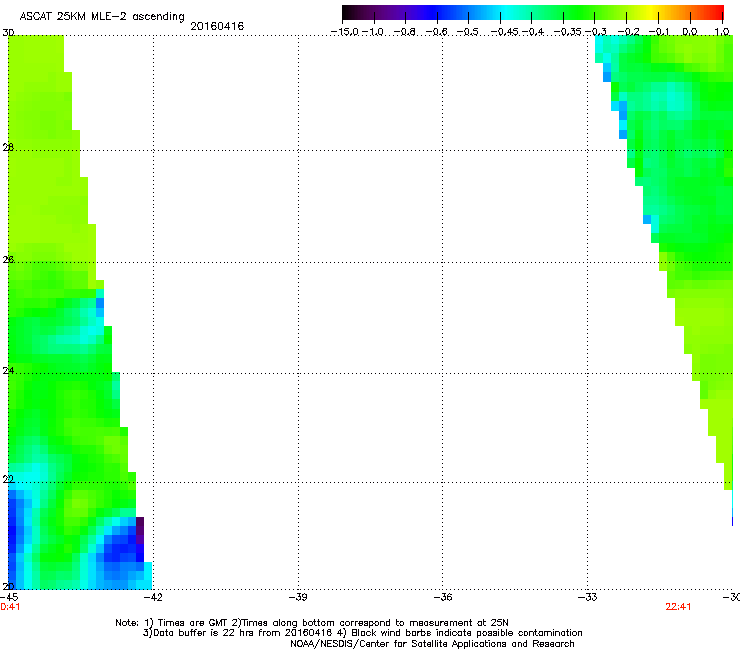
Task: Click the "-0.8" color bar label
Action: pos(405,32)
